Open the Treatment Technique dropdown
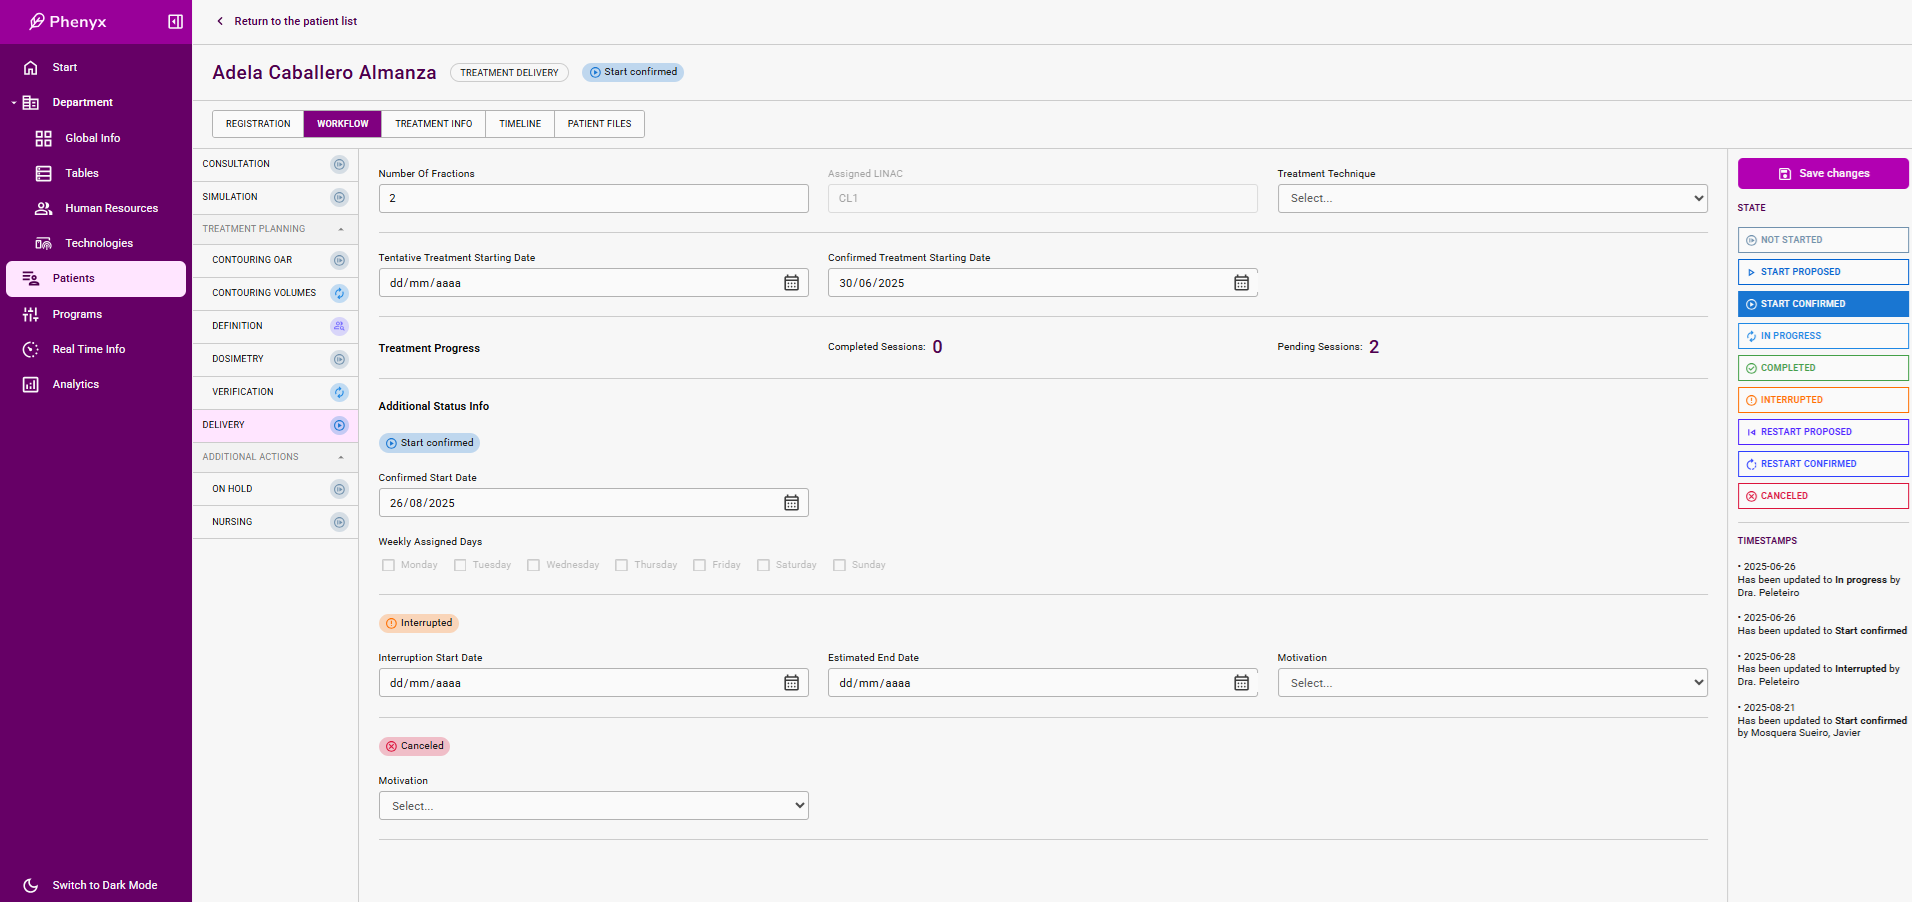 (1491, 199)
